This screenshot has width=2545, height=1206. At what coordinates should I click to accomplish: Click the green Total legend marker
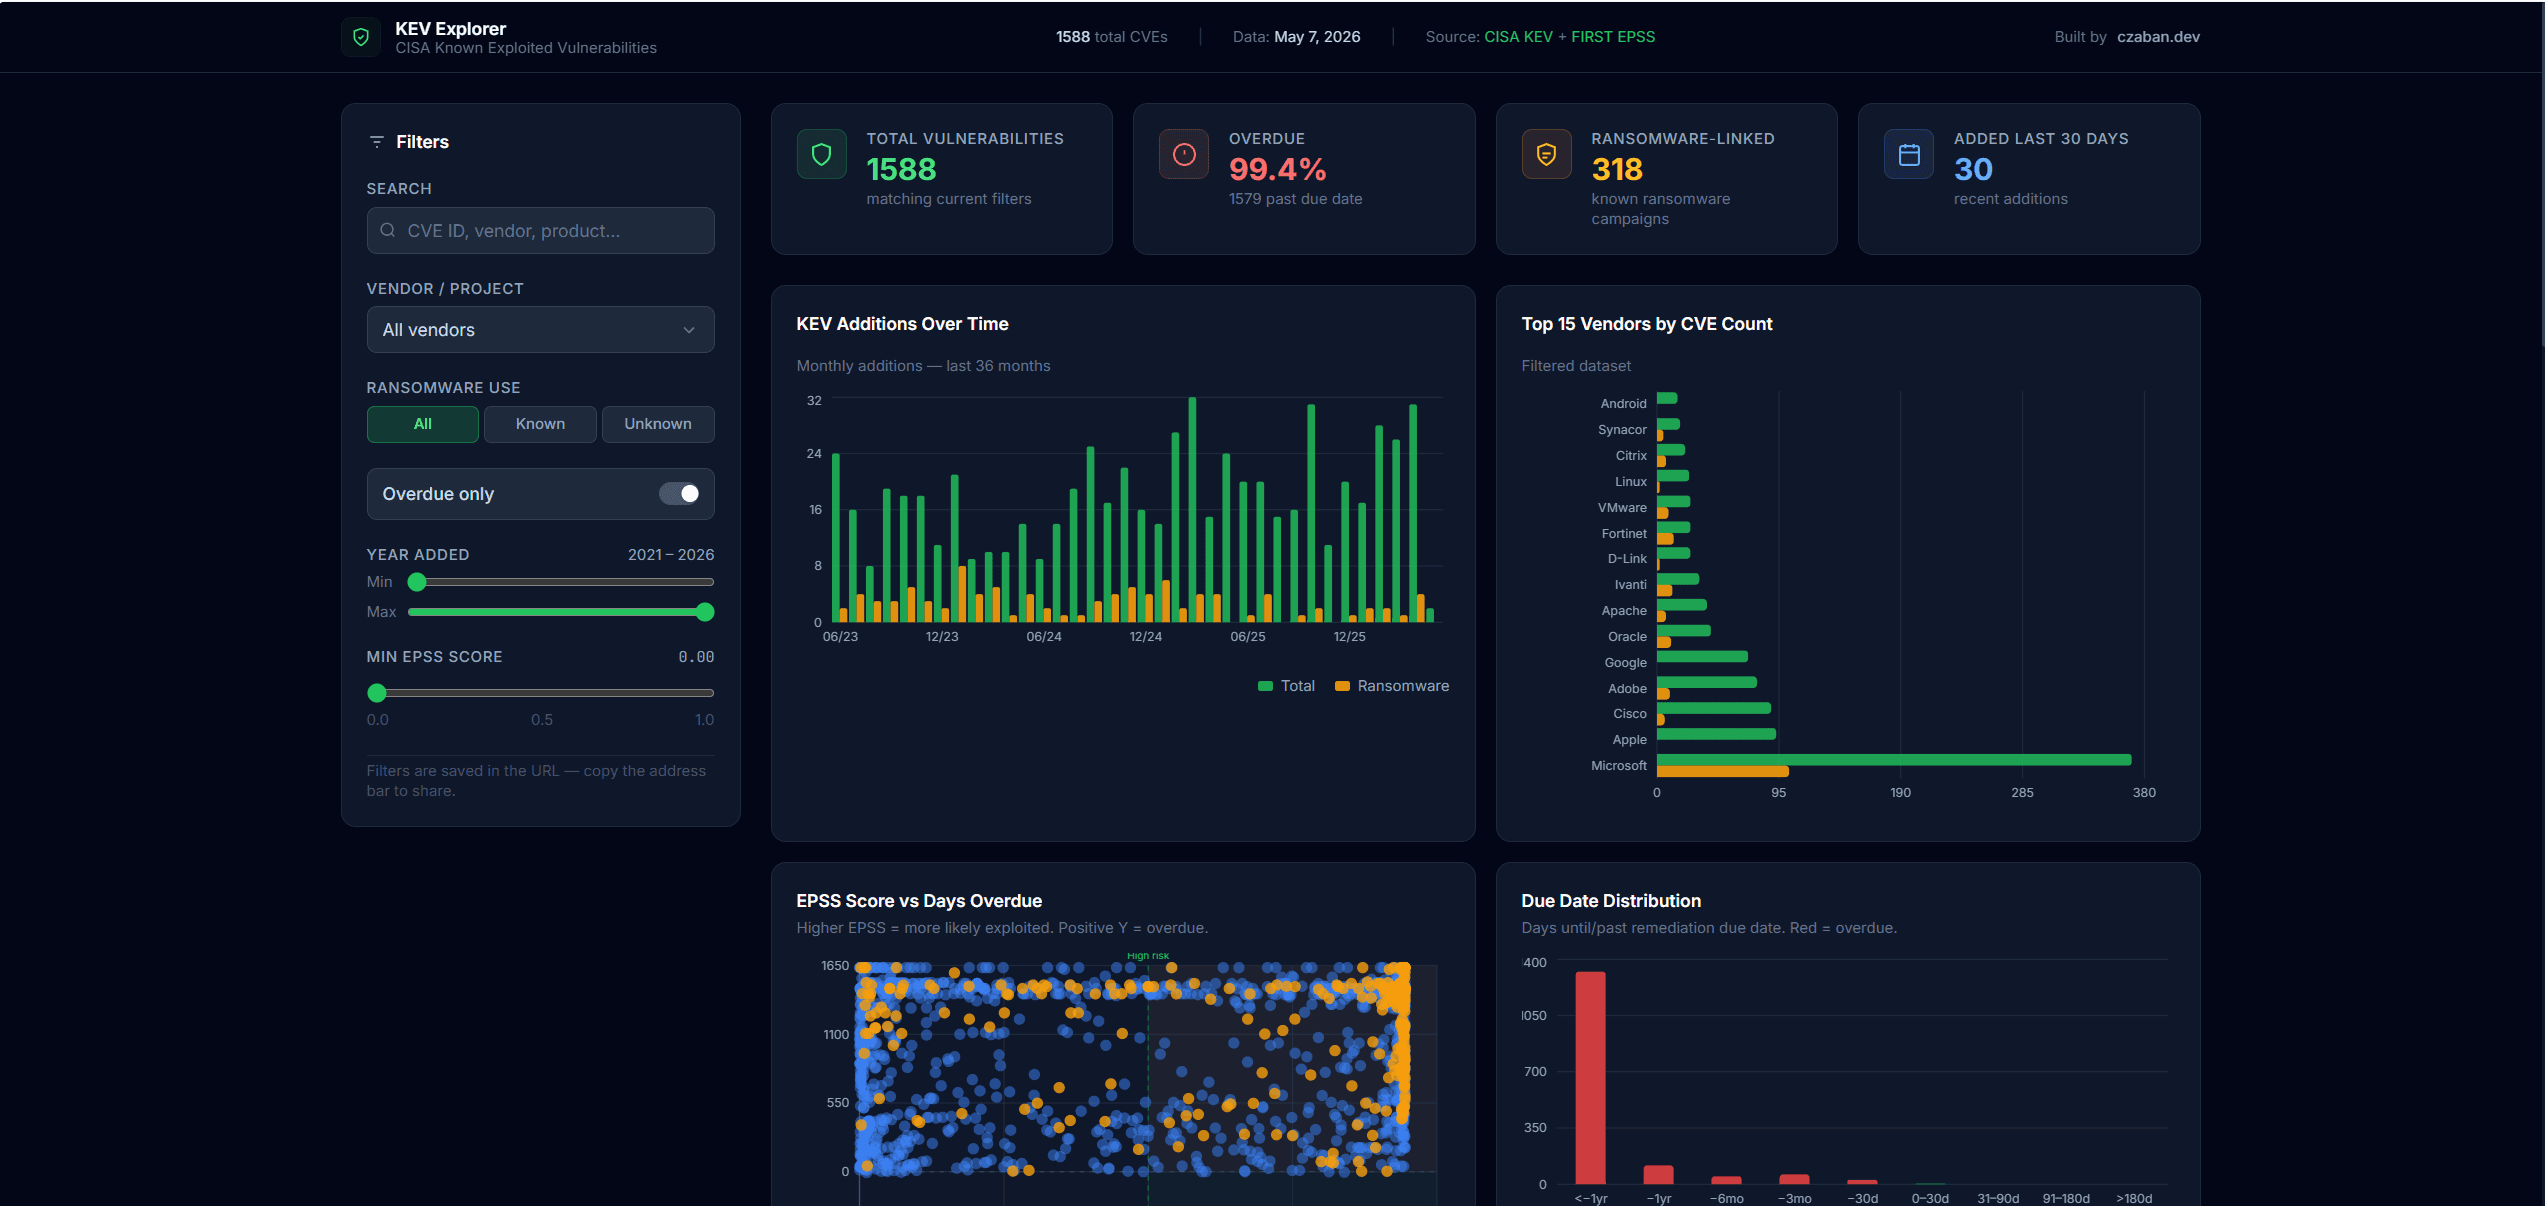(x=1265, y=686)
